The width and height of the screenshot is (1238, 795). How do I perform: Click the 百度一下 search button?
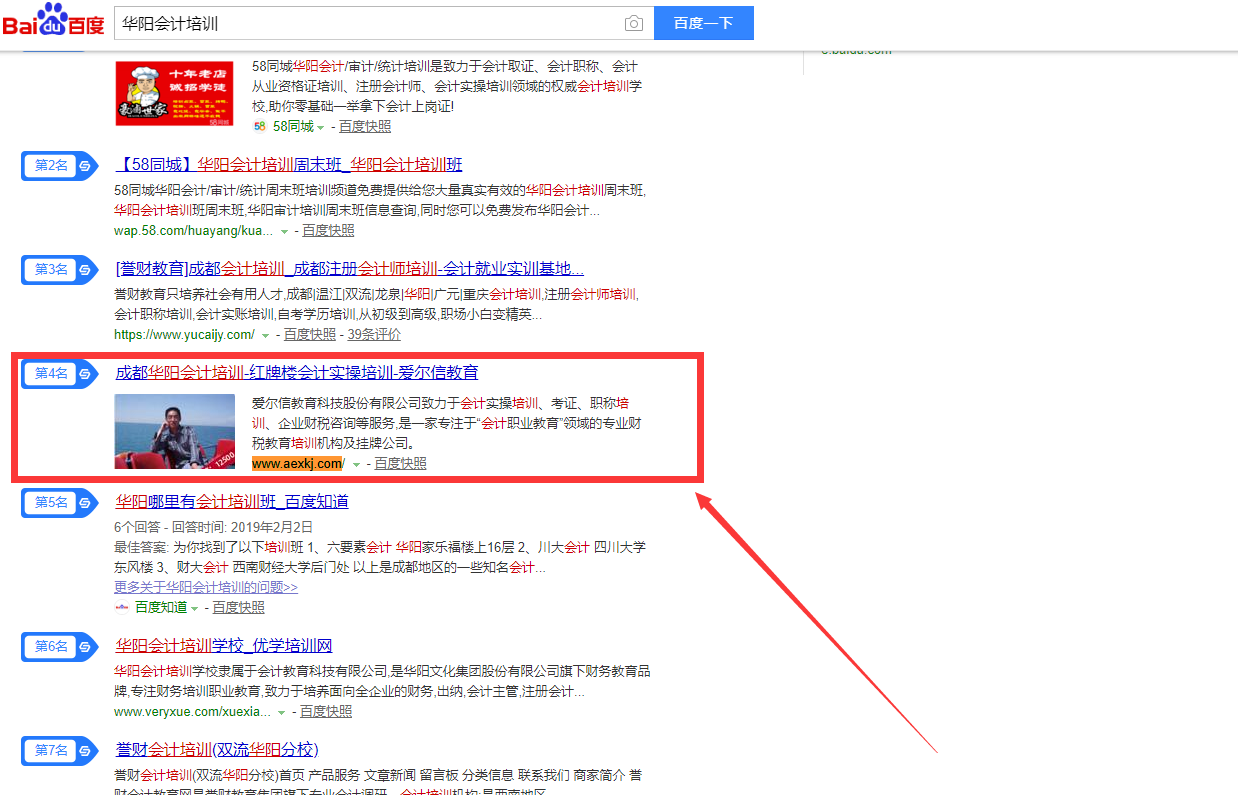point(704,23)
